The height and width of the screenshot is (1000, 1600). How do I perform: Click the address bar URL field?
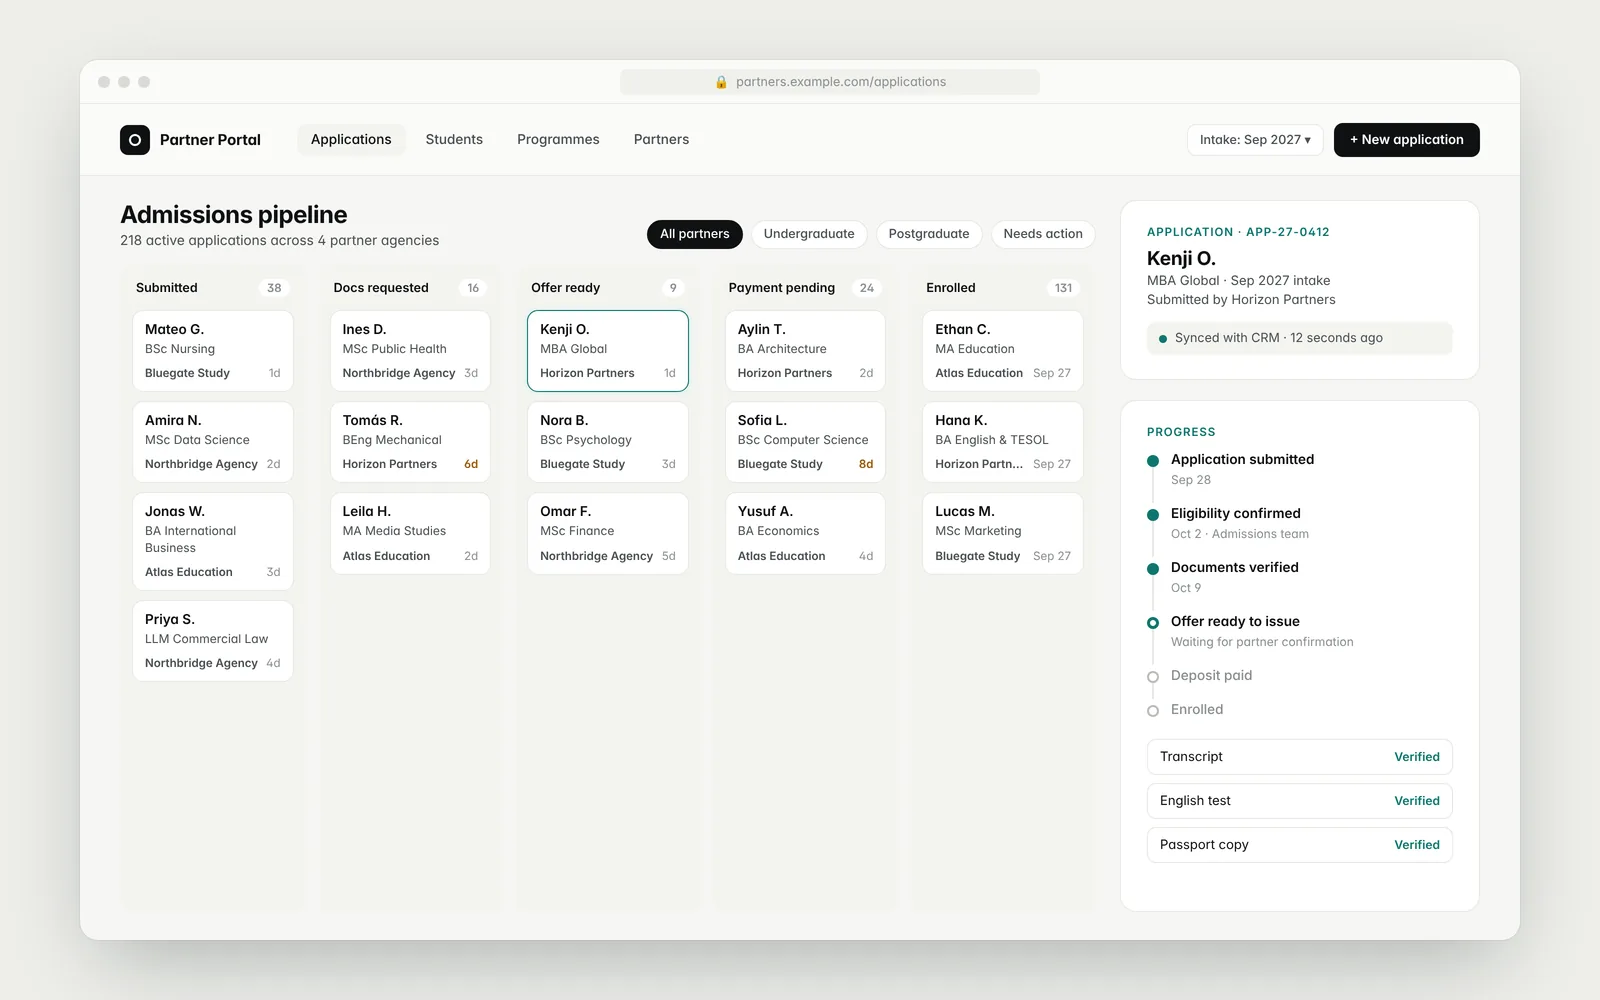[830, 82]
